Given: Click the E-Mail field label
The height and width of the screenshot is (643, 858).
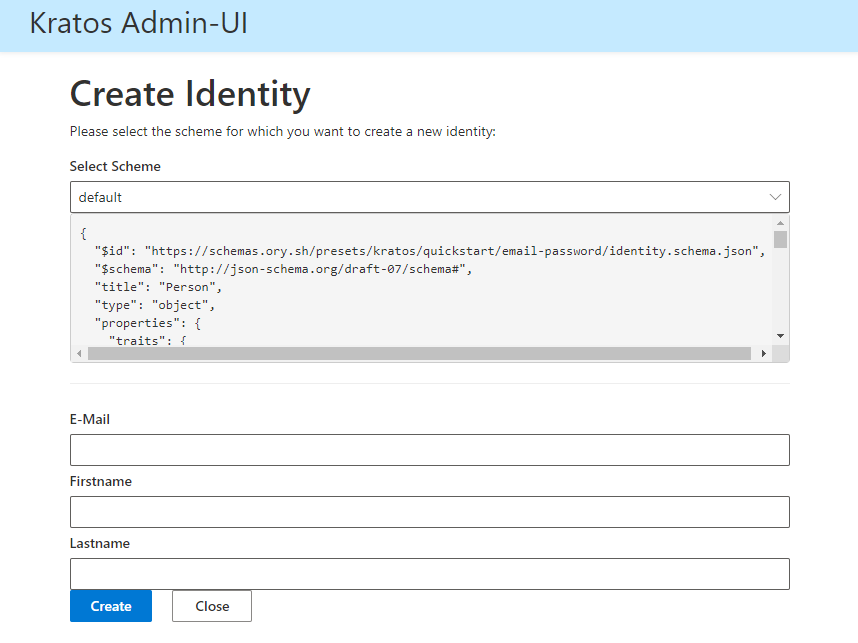Looking at the screenshot, I should [x=90, y=419].
